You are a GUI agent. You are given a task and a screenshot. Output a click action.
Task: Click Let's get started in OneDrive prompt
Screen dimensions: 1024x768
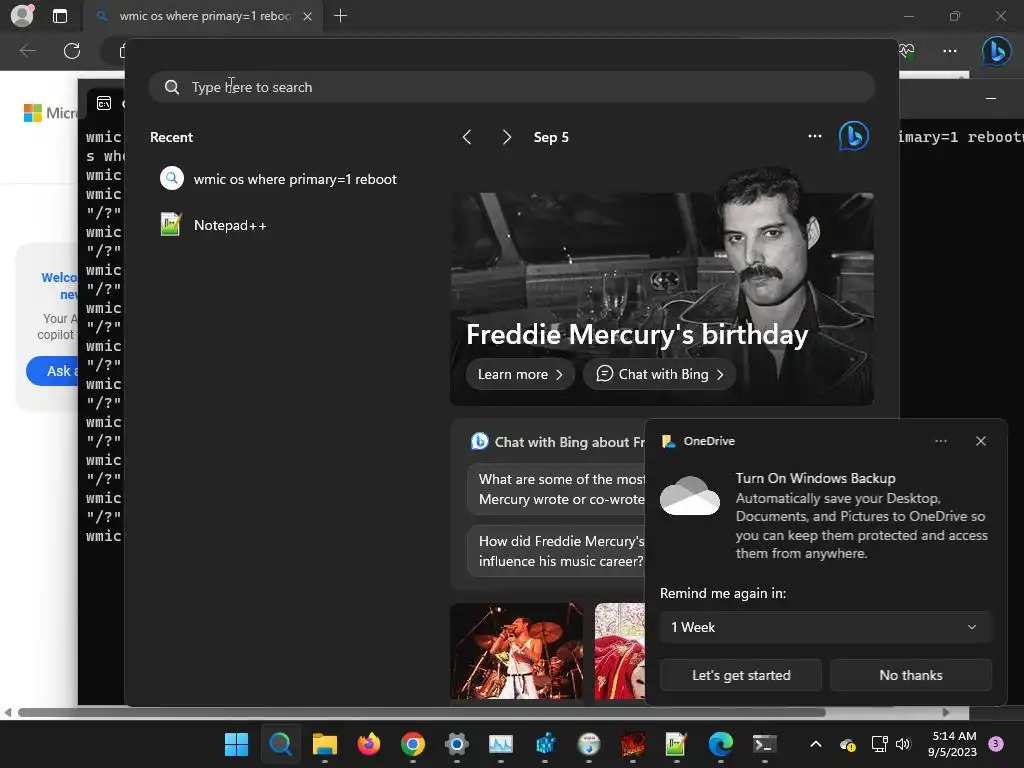(741, 675)
